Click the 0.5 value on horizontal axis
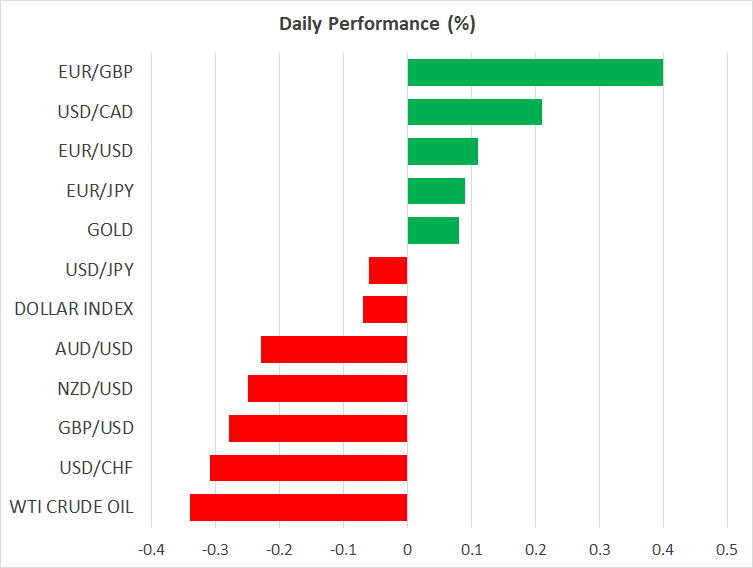753x568 pixels. coord(726,550)
